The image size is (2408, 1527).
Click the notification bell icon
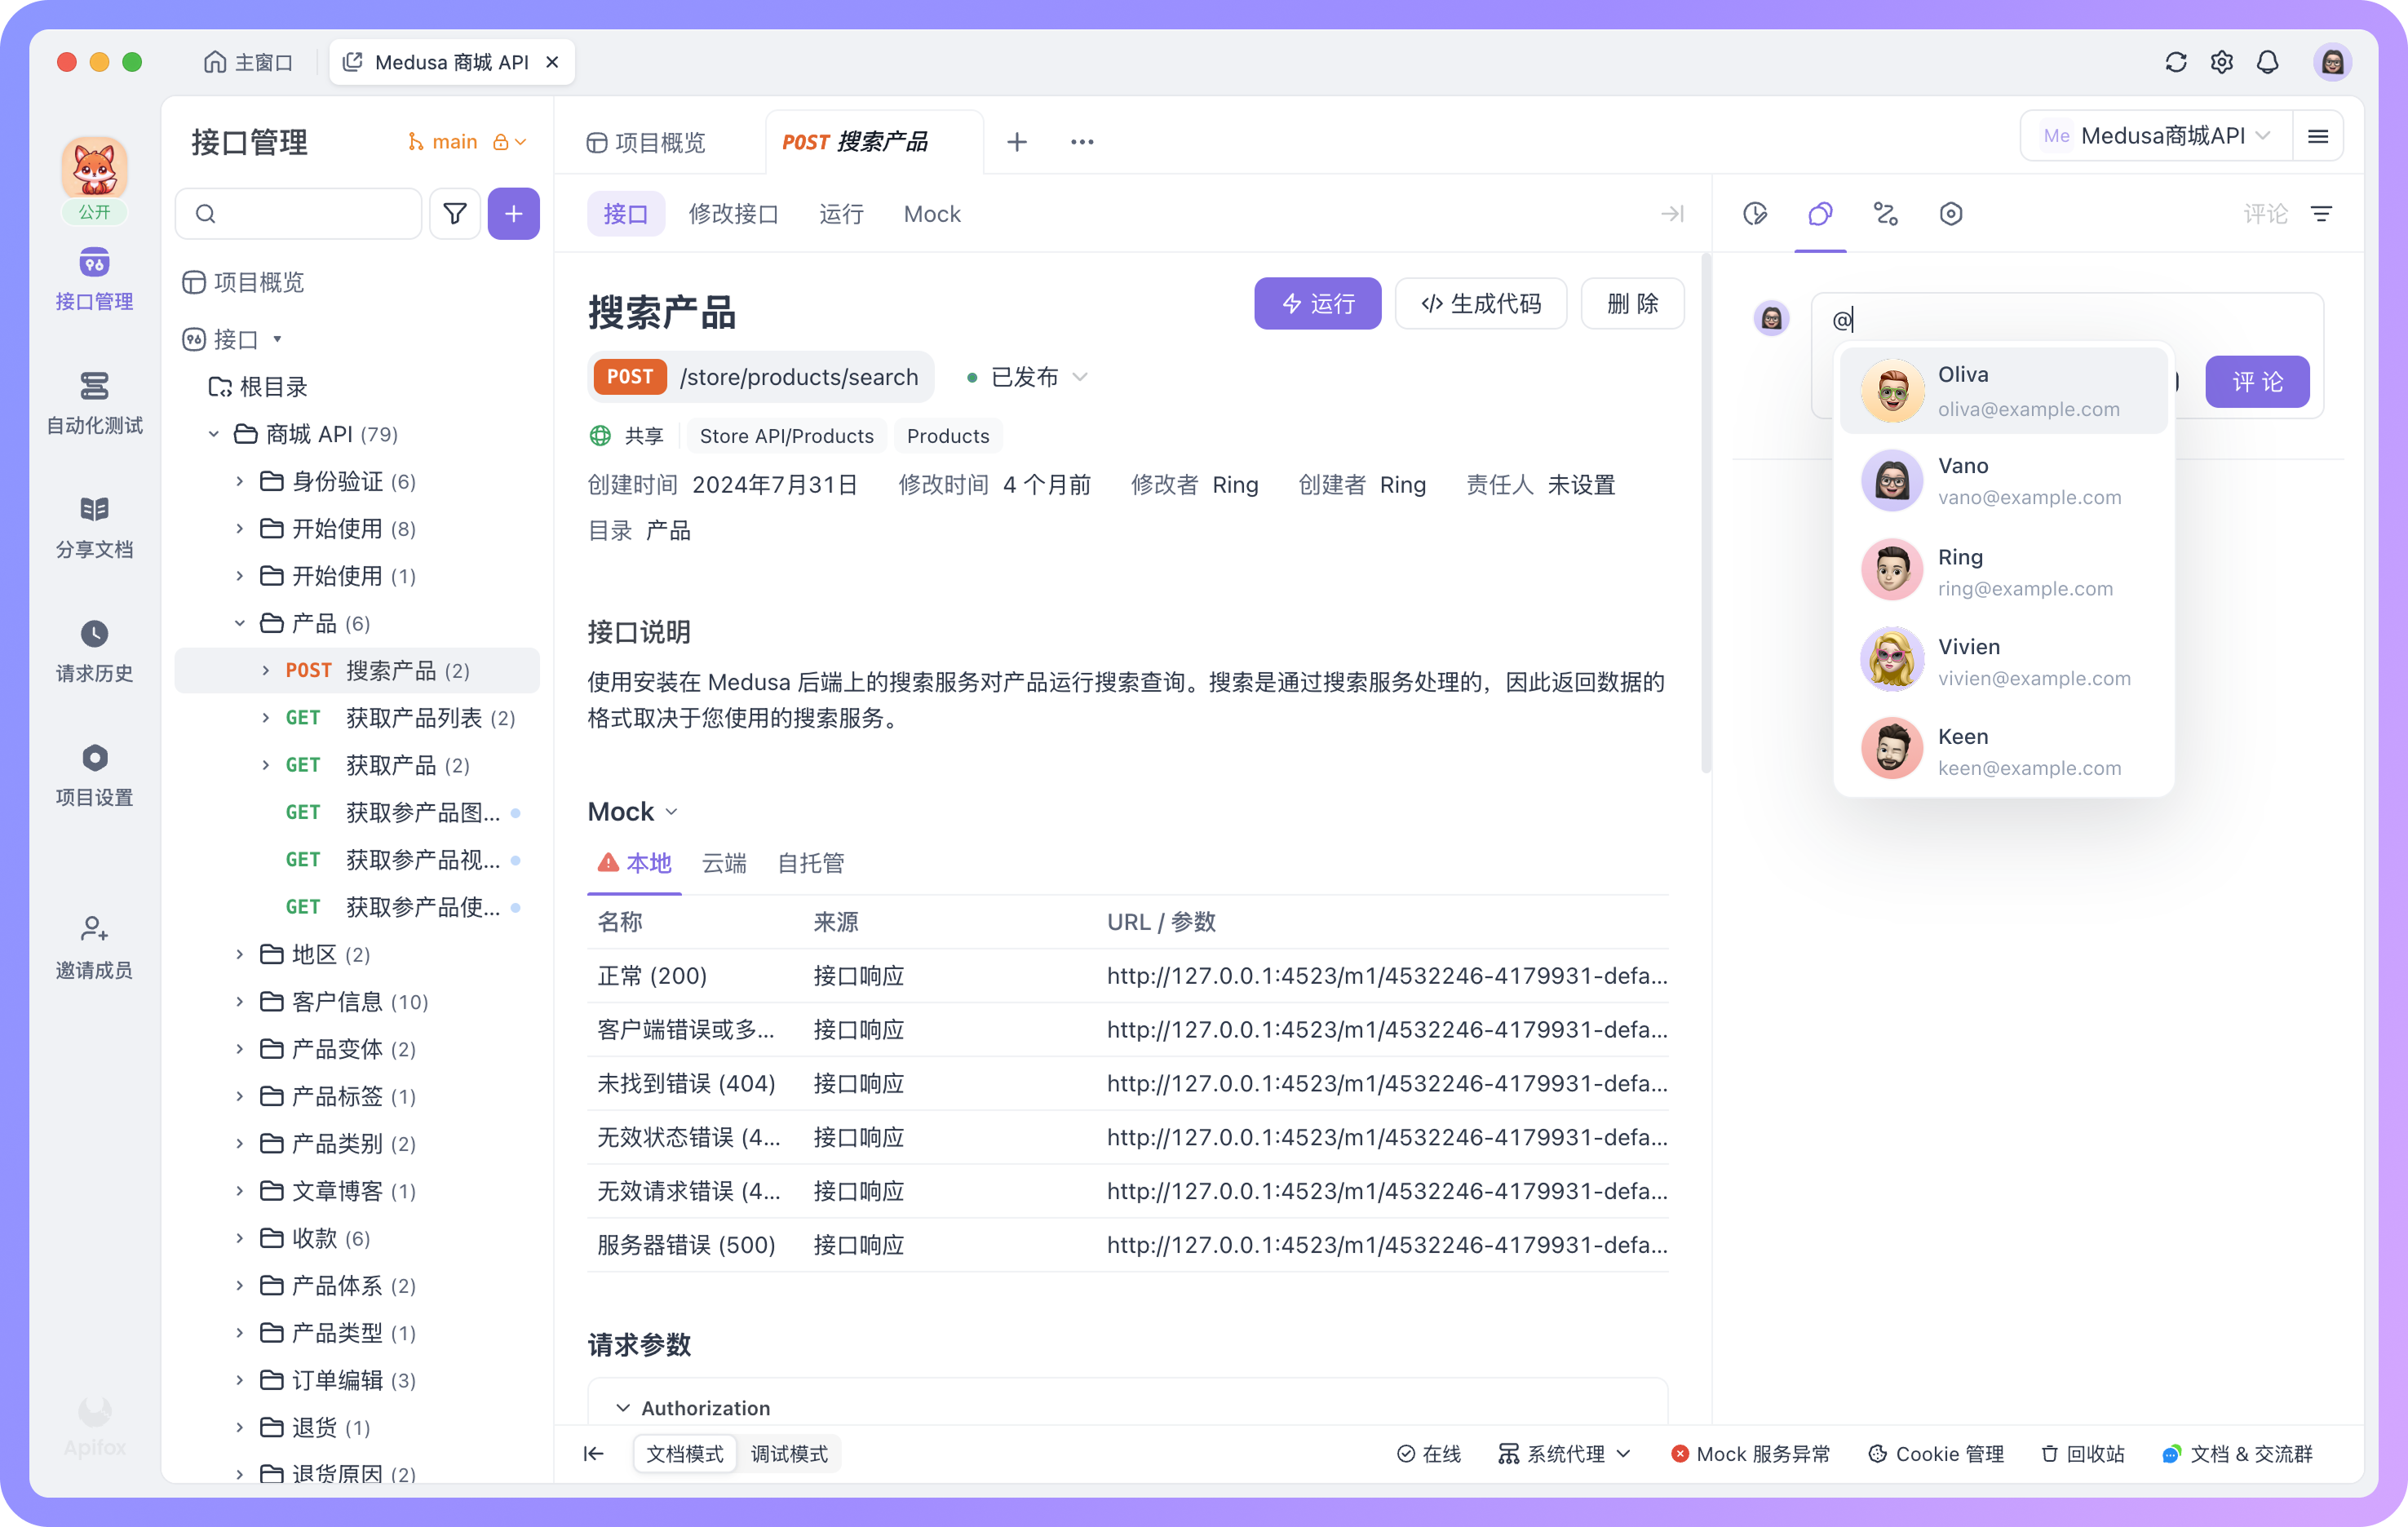(x=2267, y=62)
